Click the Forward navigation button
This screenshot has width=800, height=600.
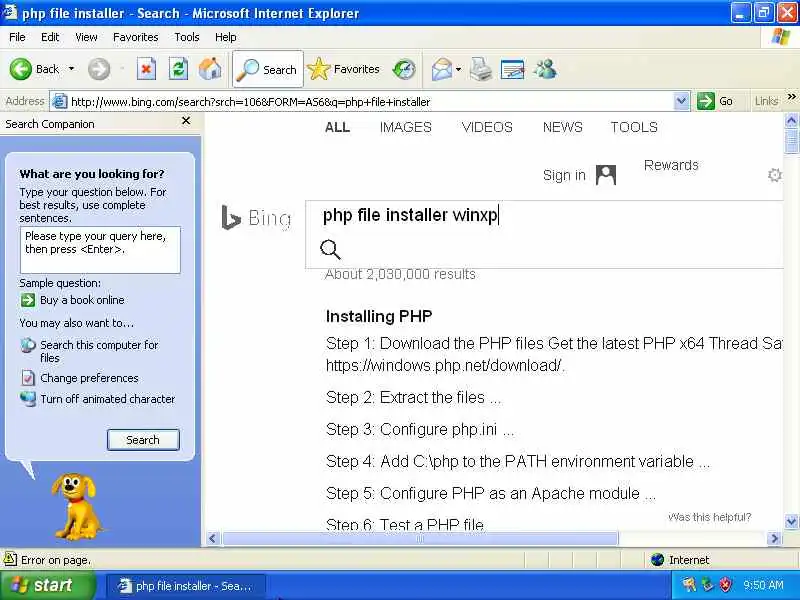pos(99,69)
